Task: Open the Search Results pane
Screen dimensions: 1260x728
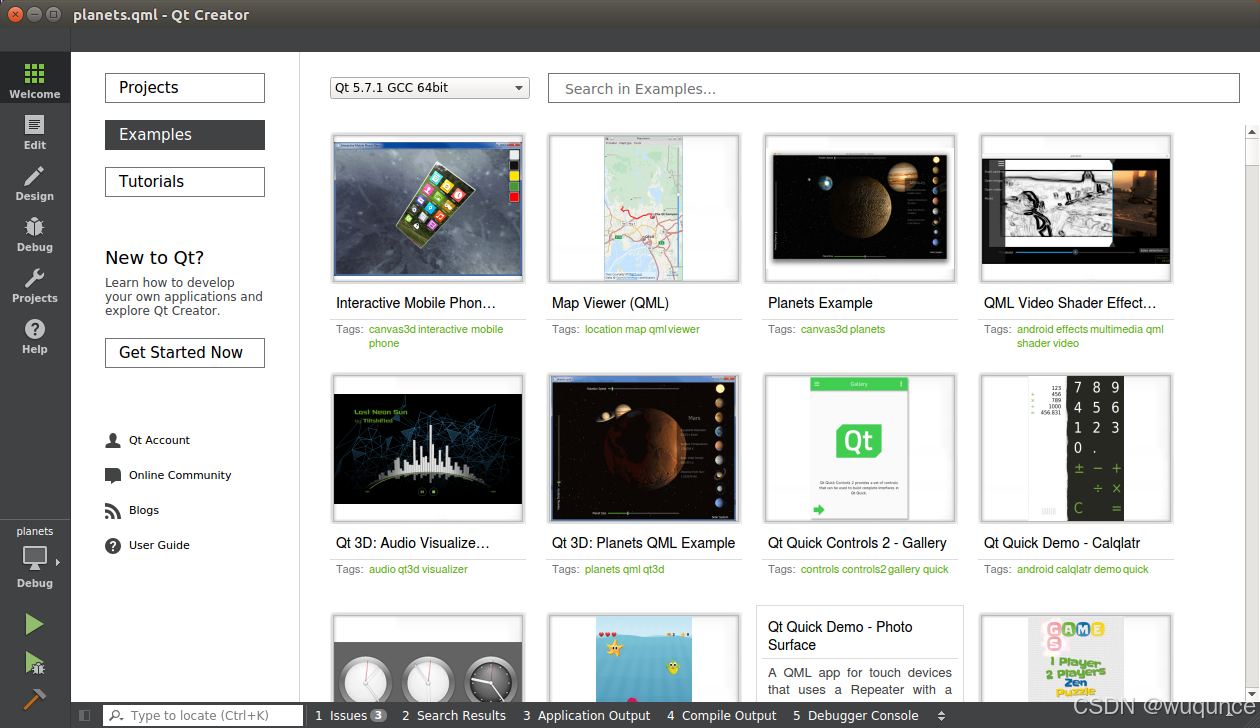Action: 454,715
